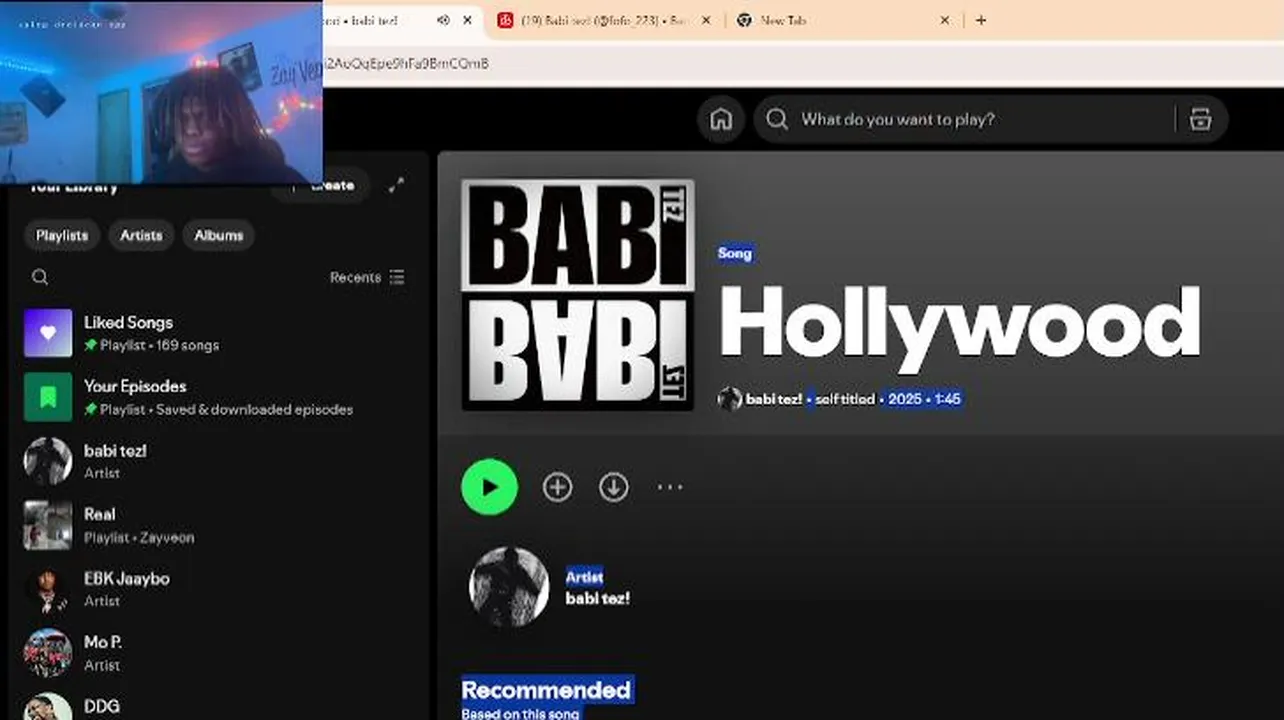Open EBK Jaaybo artist in library
This screenshot has width=1284, height=720.
pyautogui.click(x=218, y=589)
